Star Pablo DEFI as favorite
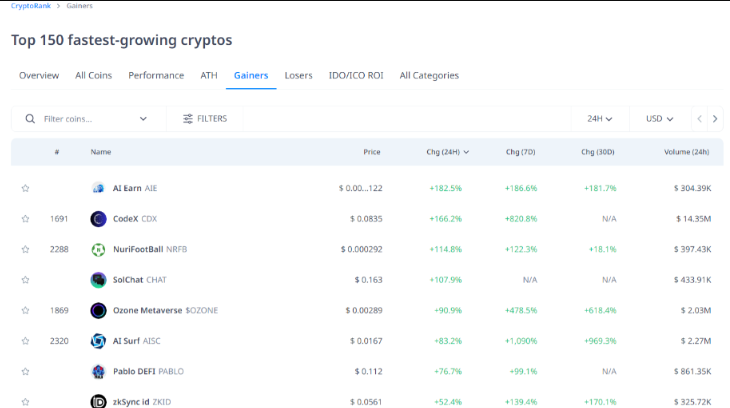The height and width of the screenshot is (408, 730). coord(25,371)
